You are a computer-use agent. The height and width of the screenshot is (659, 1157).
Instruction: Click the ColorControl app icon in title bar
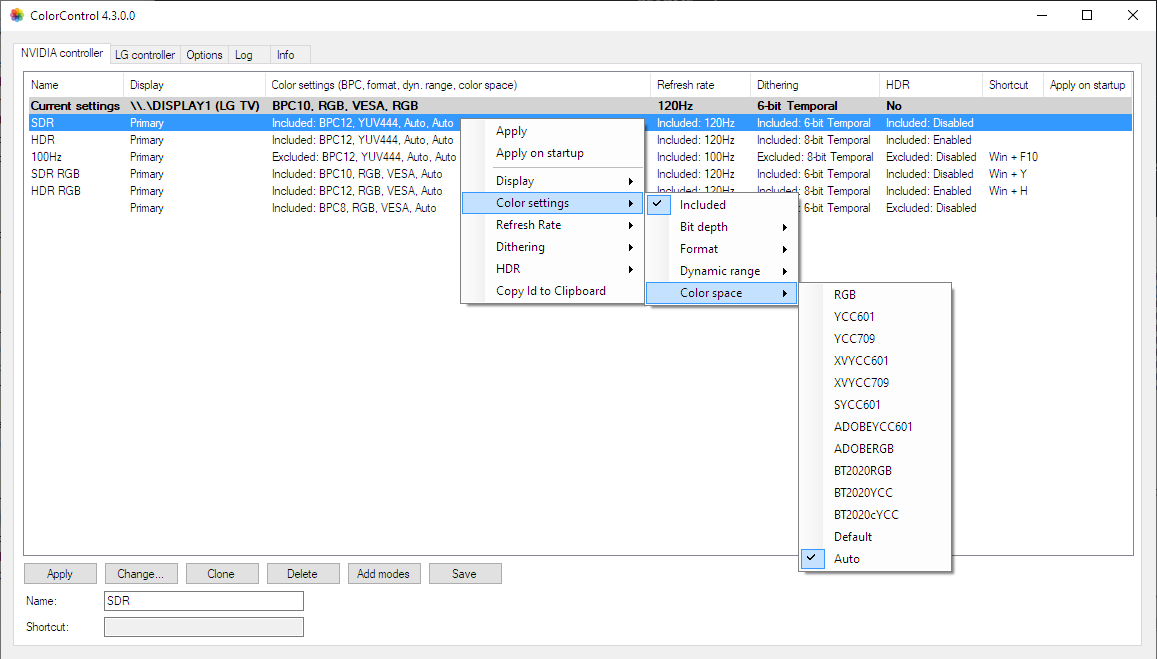16,15
